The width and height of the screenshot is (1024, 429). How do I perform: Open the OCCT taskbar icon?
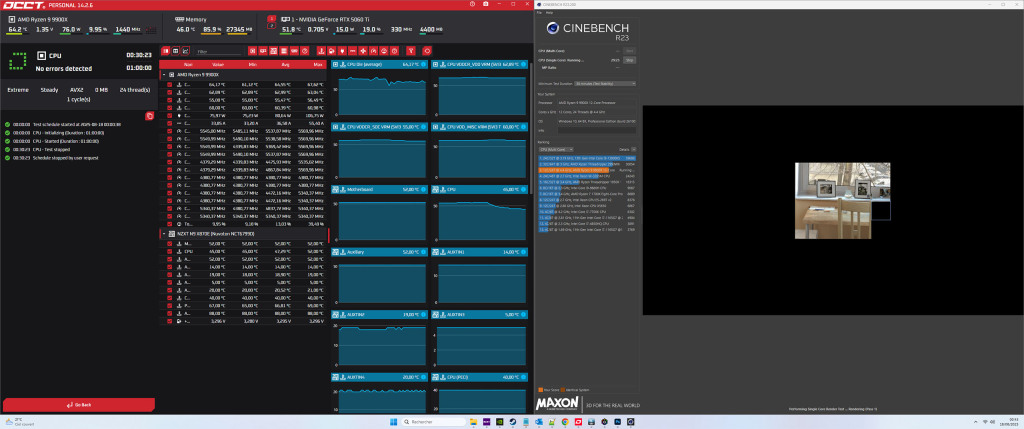[x=578, y=422]
